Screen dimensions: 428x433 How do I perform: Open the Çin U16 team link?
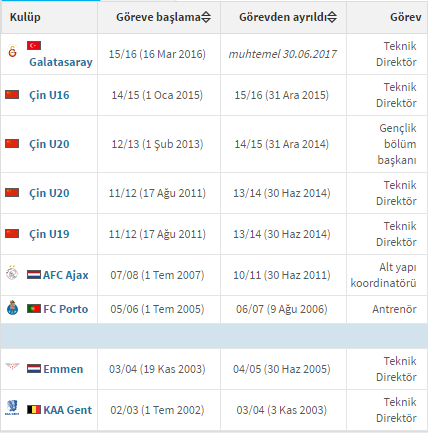(49, 95)
